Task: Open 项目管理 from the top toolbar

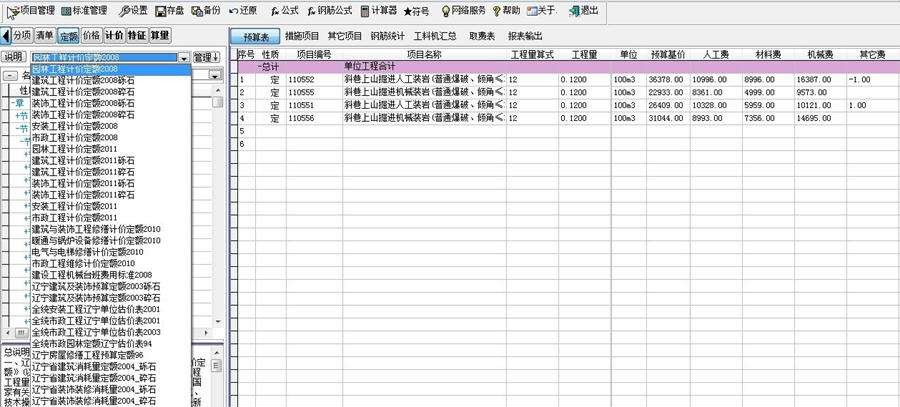Action: pyautogui.click(x=32, y=10)
